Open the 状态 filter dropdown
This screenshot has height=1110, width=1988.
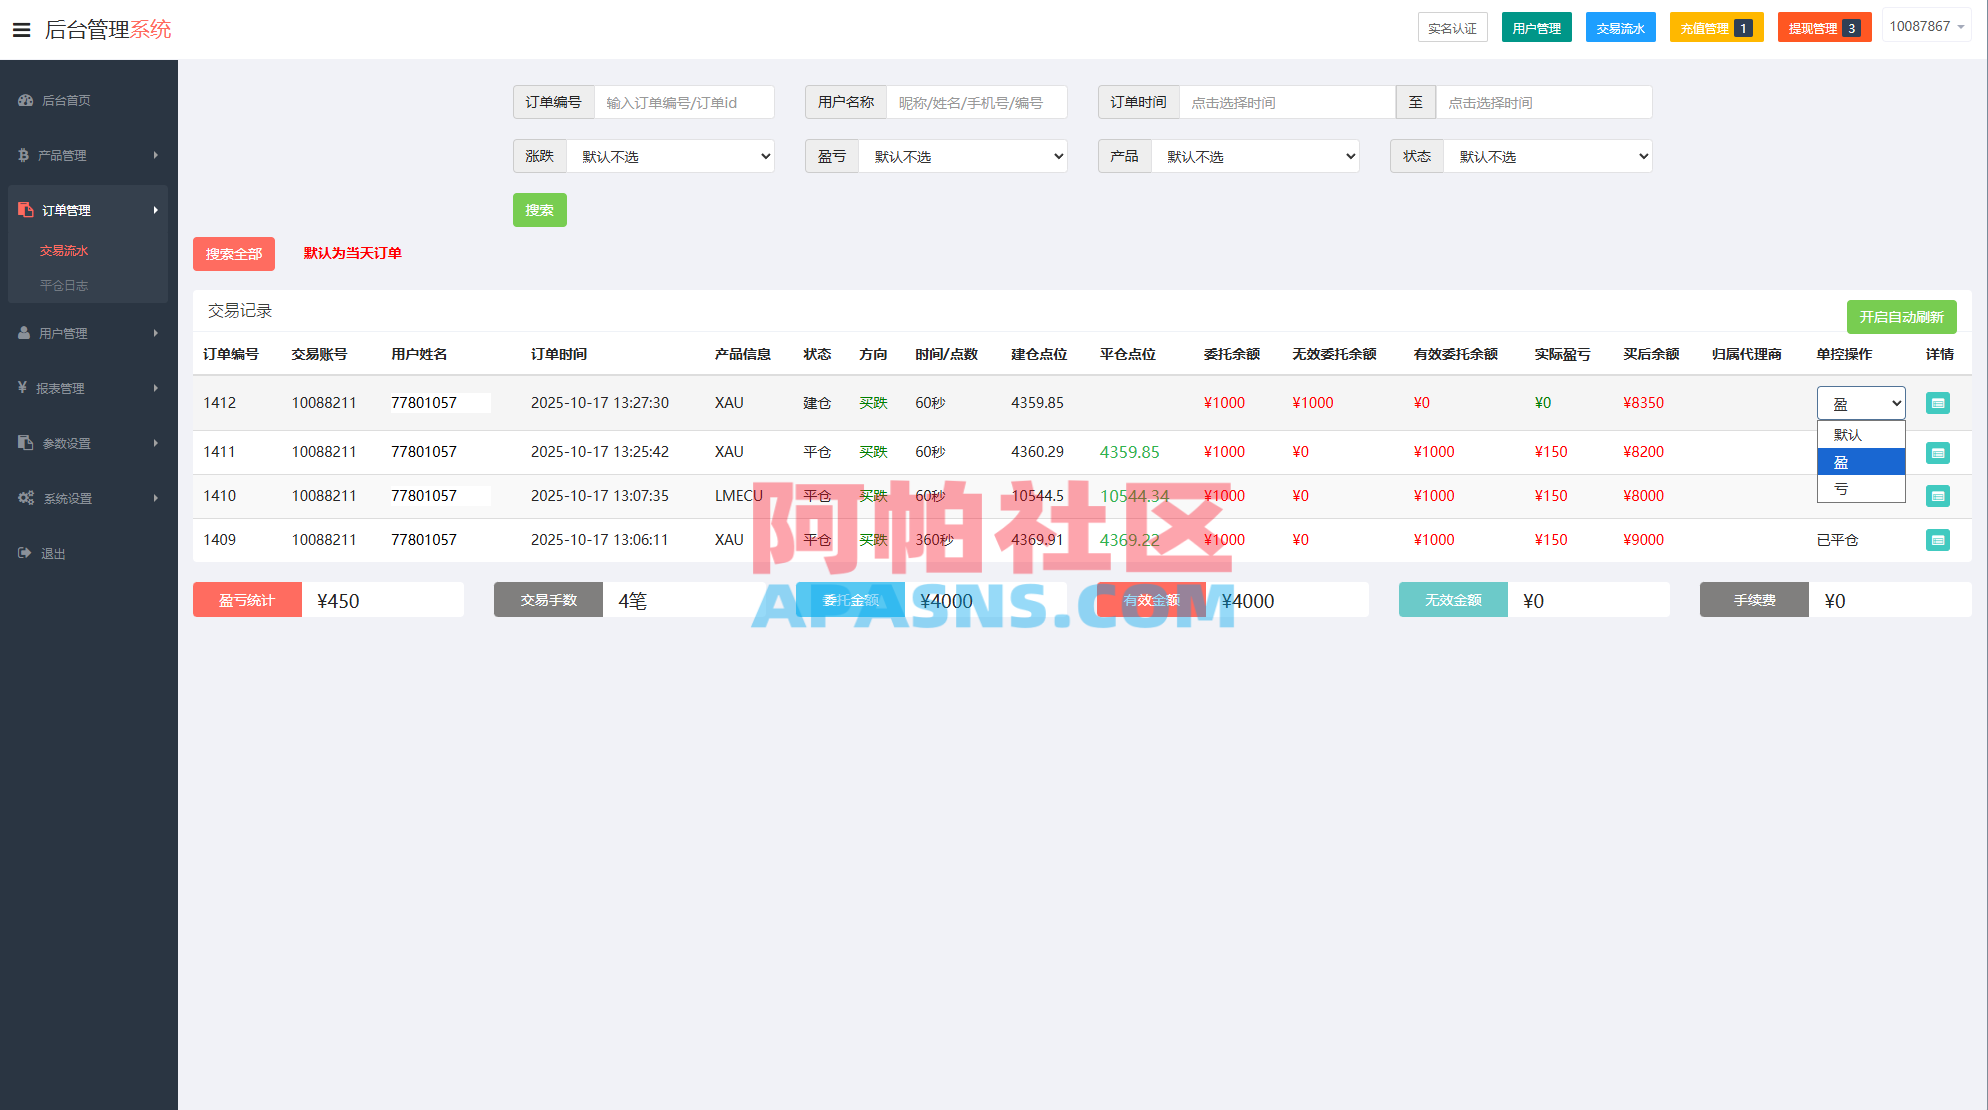click(x=1546, y=157)
